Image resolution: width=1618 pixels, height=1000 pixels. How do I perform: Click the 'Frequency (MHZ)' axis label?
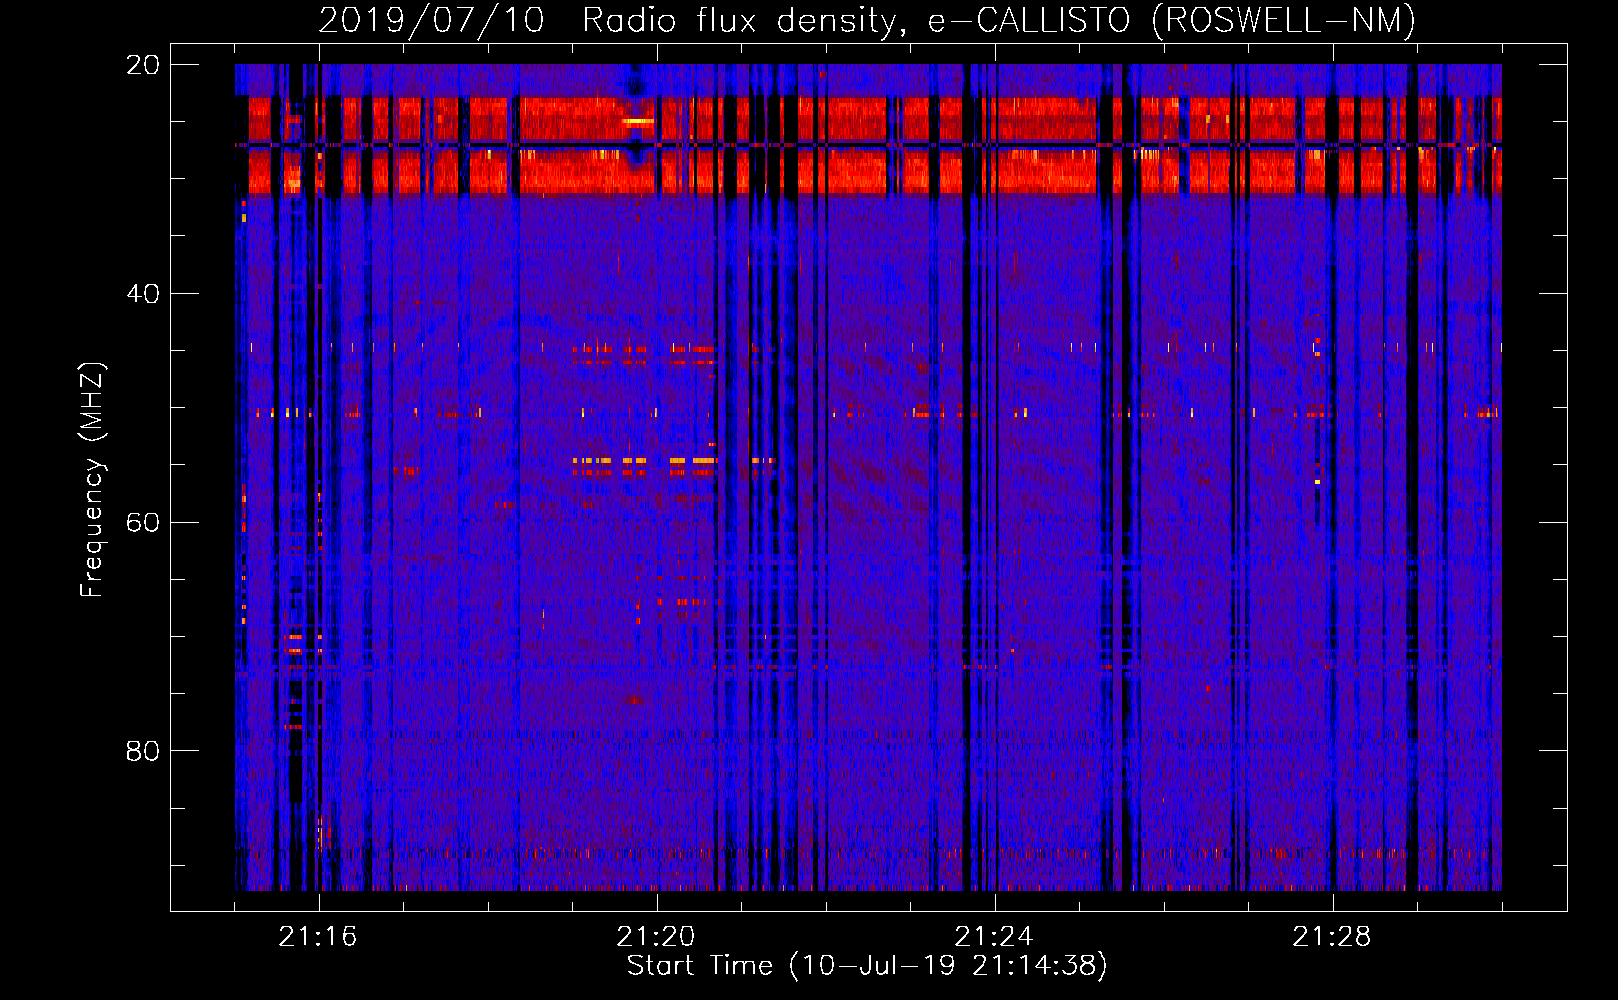pos(92,480)
